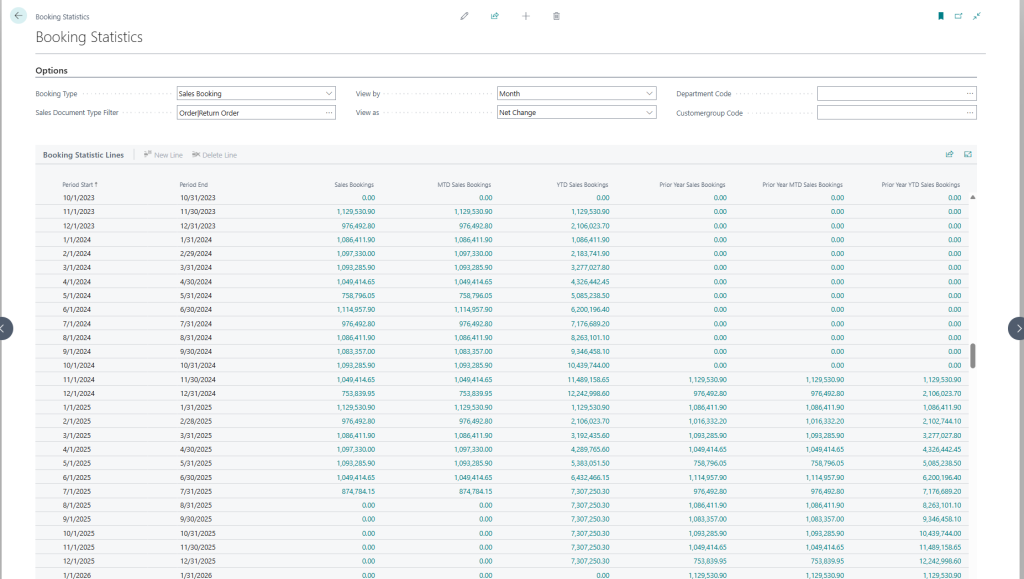
Task: Click the trash delete icon
Action: [x=556, y=16]
